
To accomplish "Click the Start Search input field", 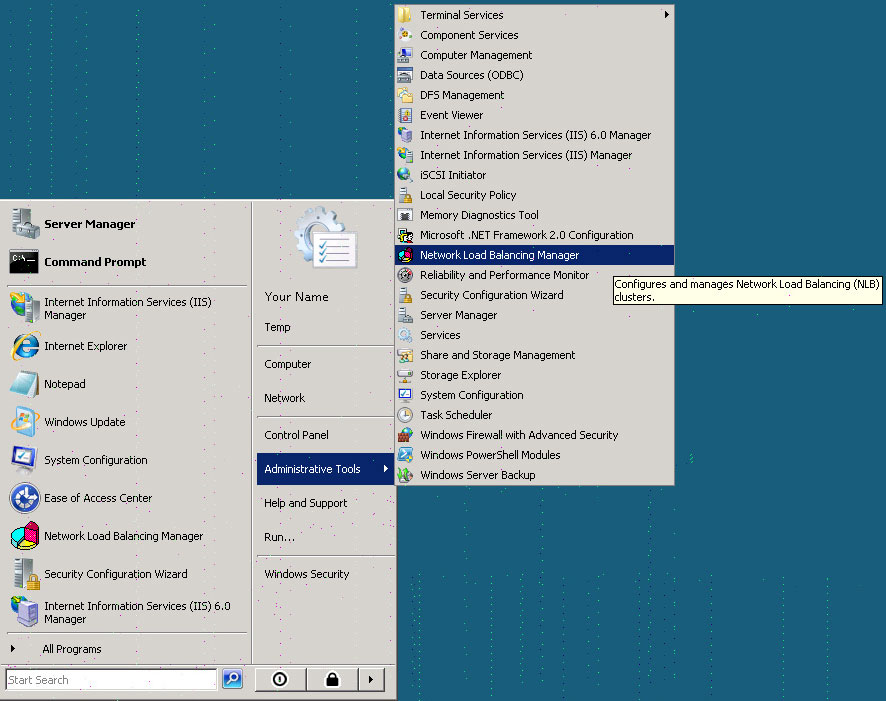I will (x=111, y=680).
